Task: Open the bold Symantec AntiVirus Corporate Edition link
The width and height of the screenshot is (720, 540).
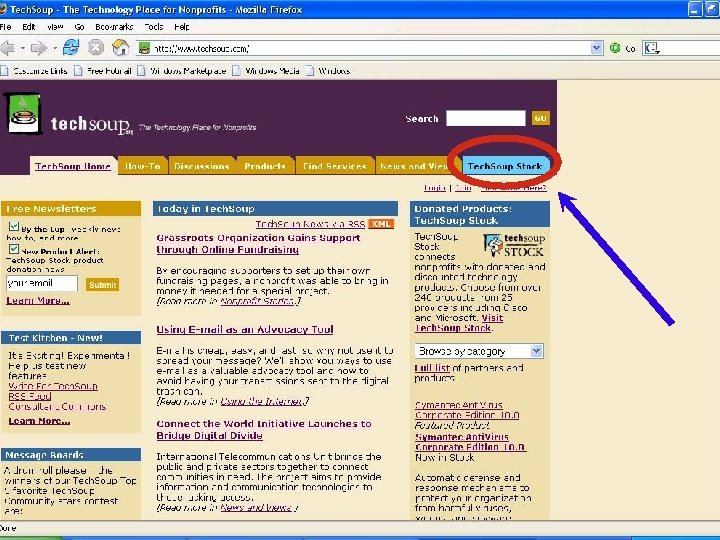Action: pos(471,442)
